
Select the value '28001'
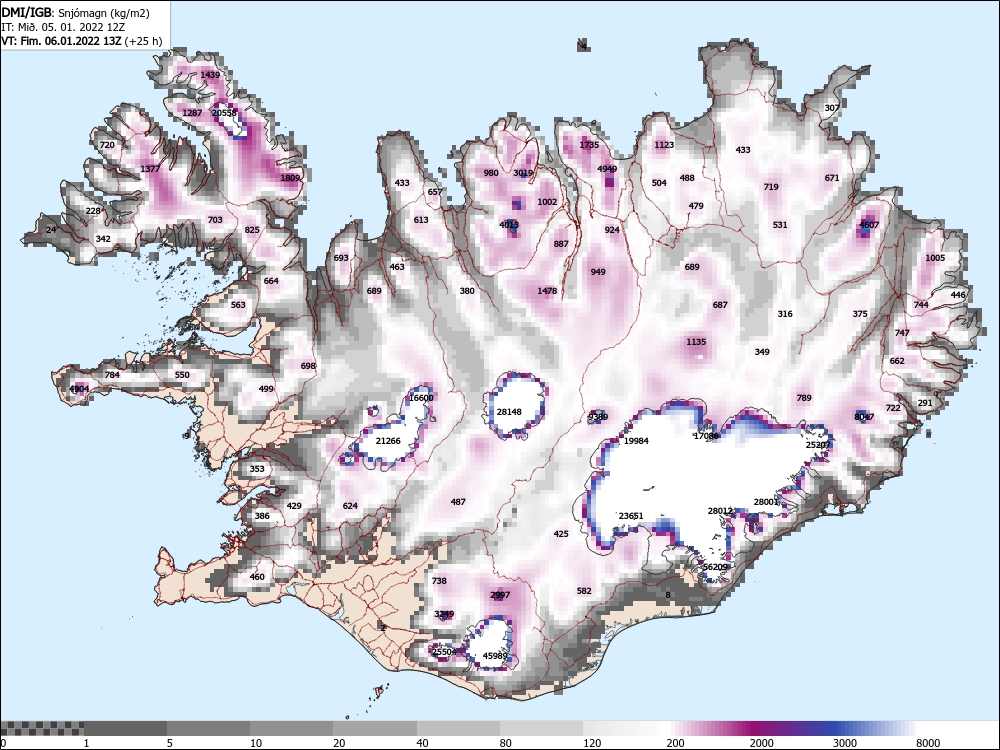click(x=766, y=502)
